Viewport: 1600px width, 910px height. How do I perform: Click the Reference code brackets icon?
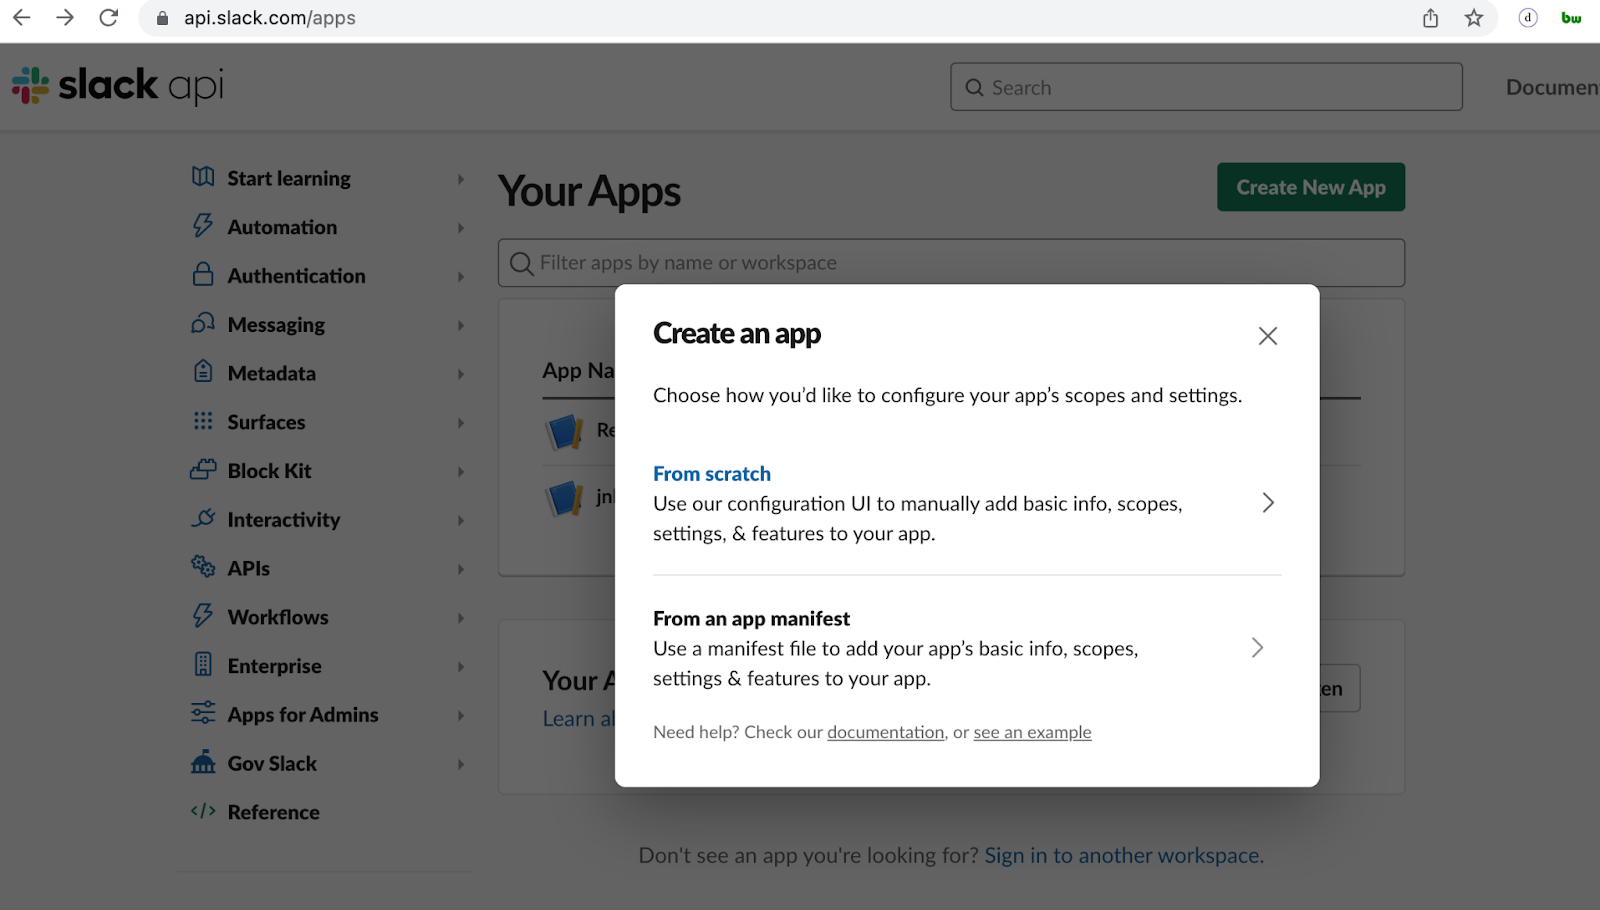pyautogui.click(x=203, y=811)
